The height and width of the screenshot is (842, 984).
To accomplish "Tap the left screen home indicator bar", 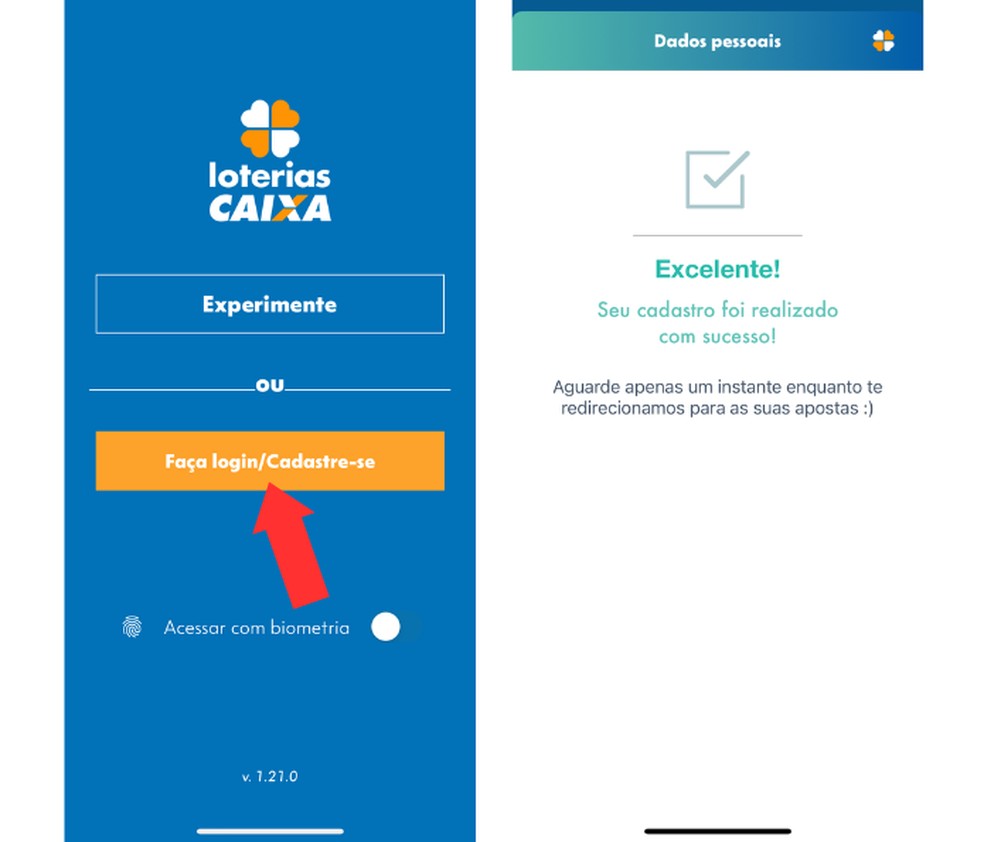I will click(x=270, y=831).
